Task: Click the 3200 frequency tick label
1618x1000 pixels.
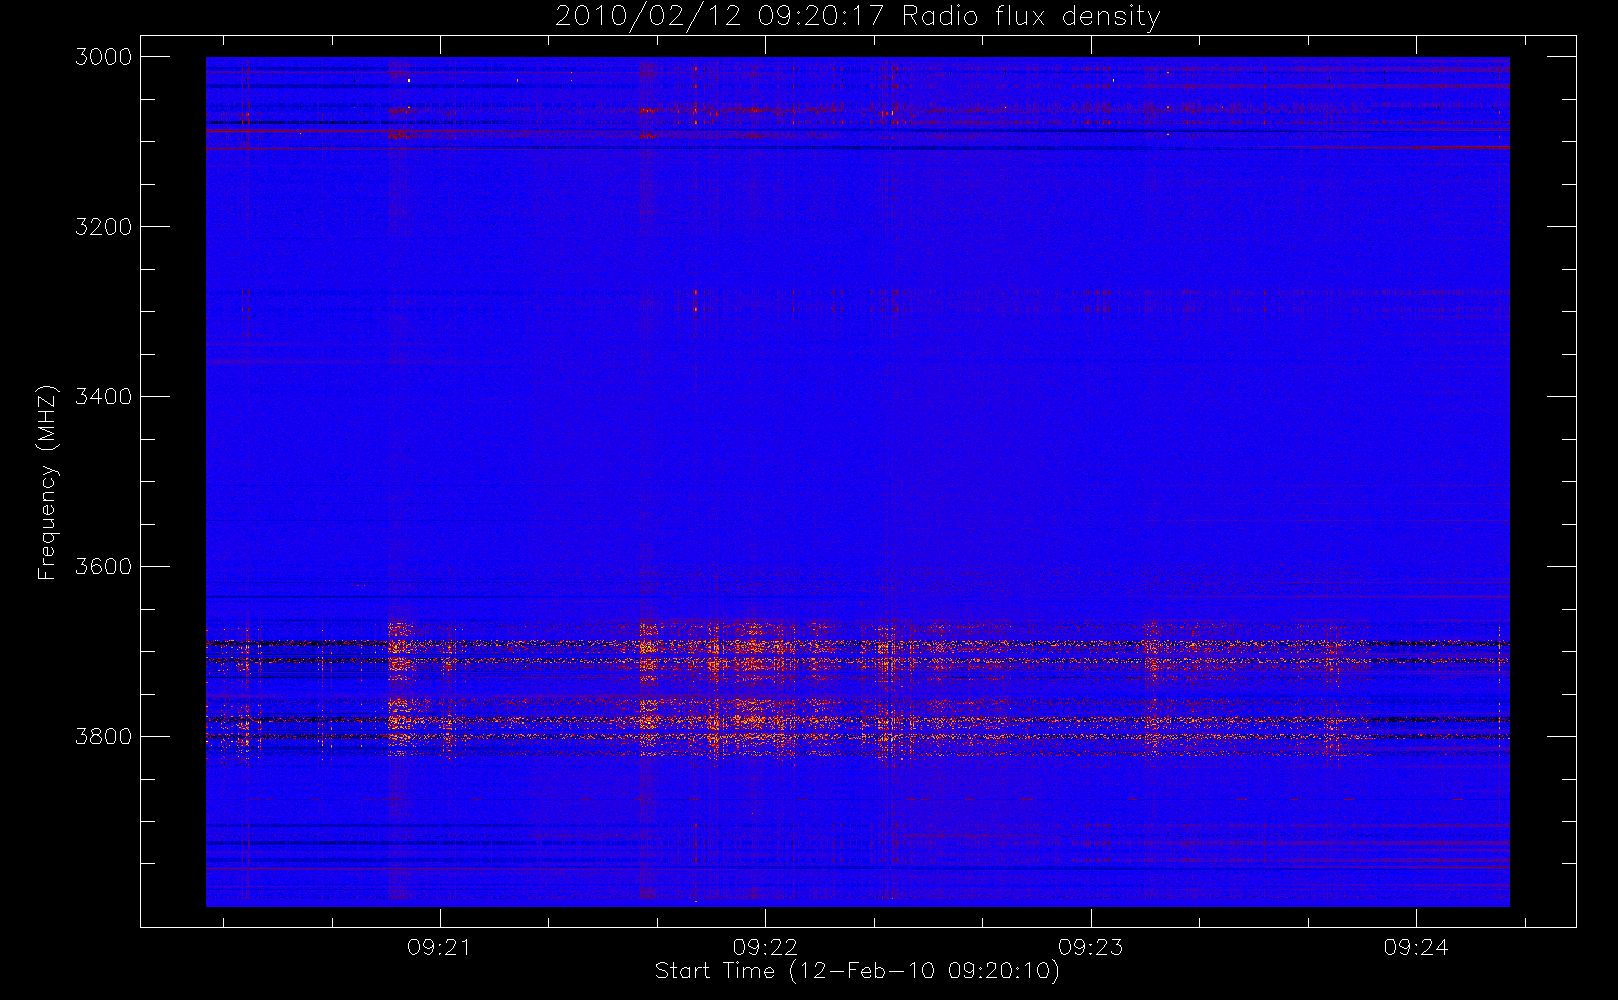Action: pos(104,227)
